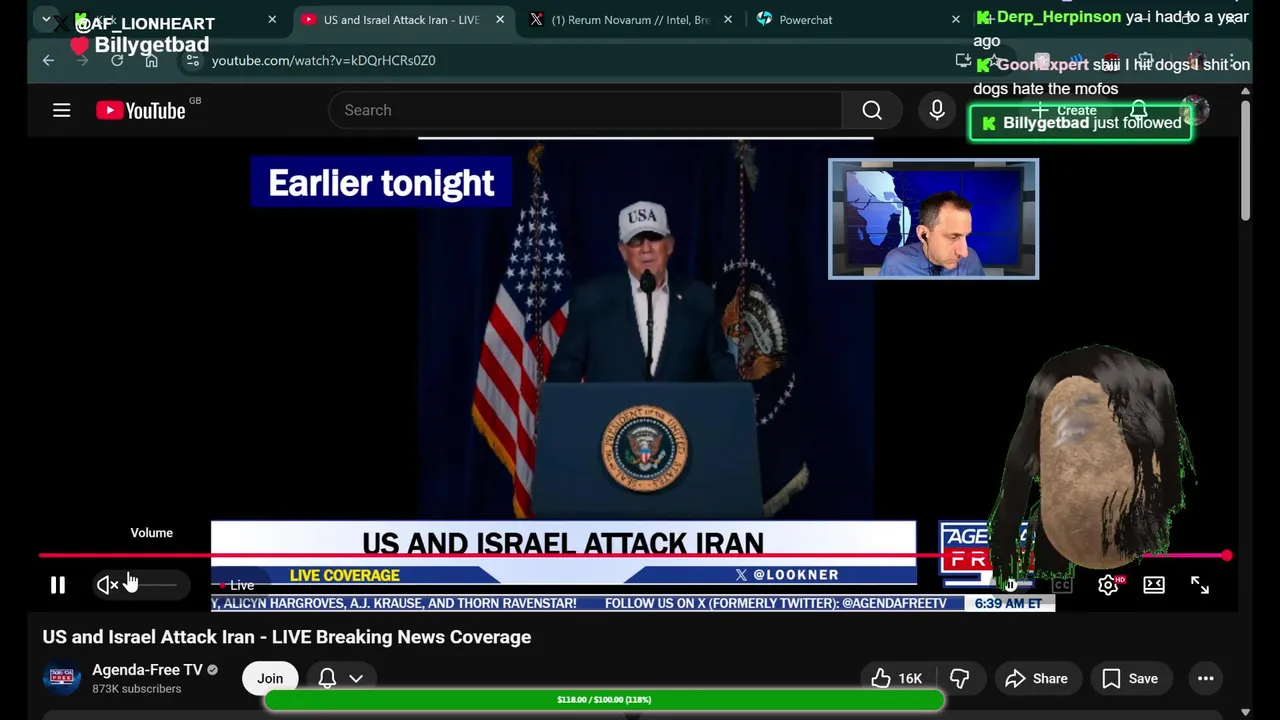Seek along the red video progress bar

(633, 555)
